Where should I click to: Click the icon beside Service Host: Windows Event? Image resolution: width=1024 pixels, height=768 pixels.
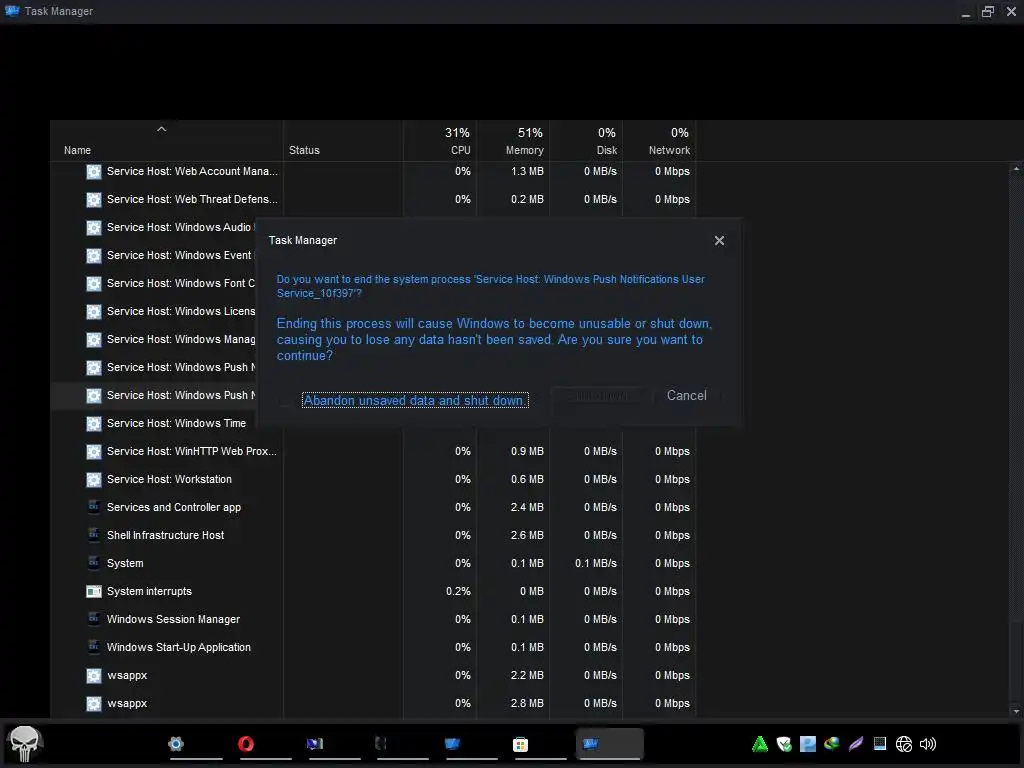(x=94, y=256)
